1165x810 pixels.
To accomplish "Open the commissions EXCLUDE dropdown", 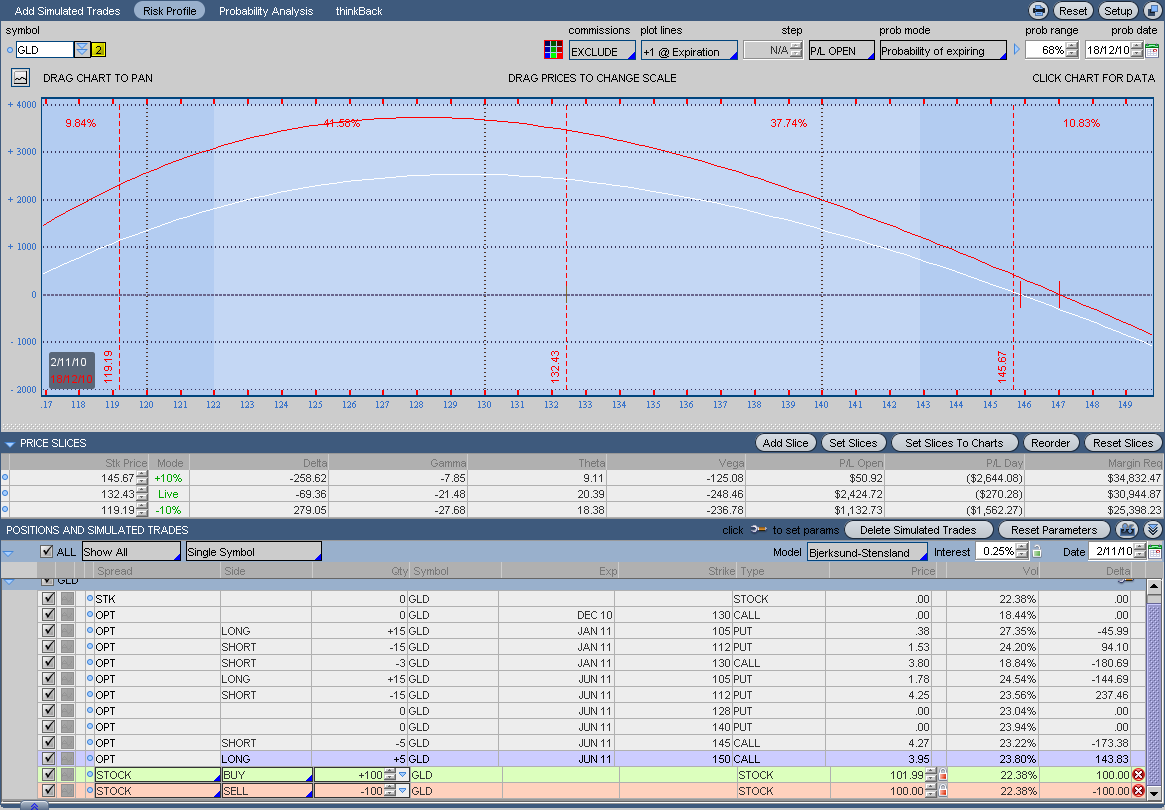I will click(x=602, y=51).
